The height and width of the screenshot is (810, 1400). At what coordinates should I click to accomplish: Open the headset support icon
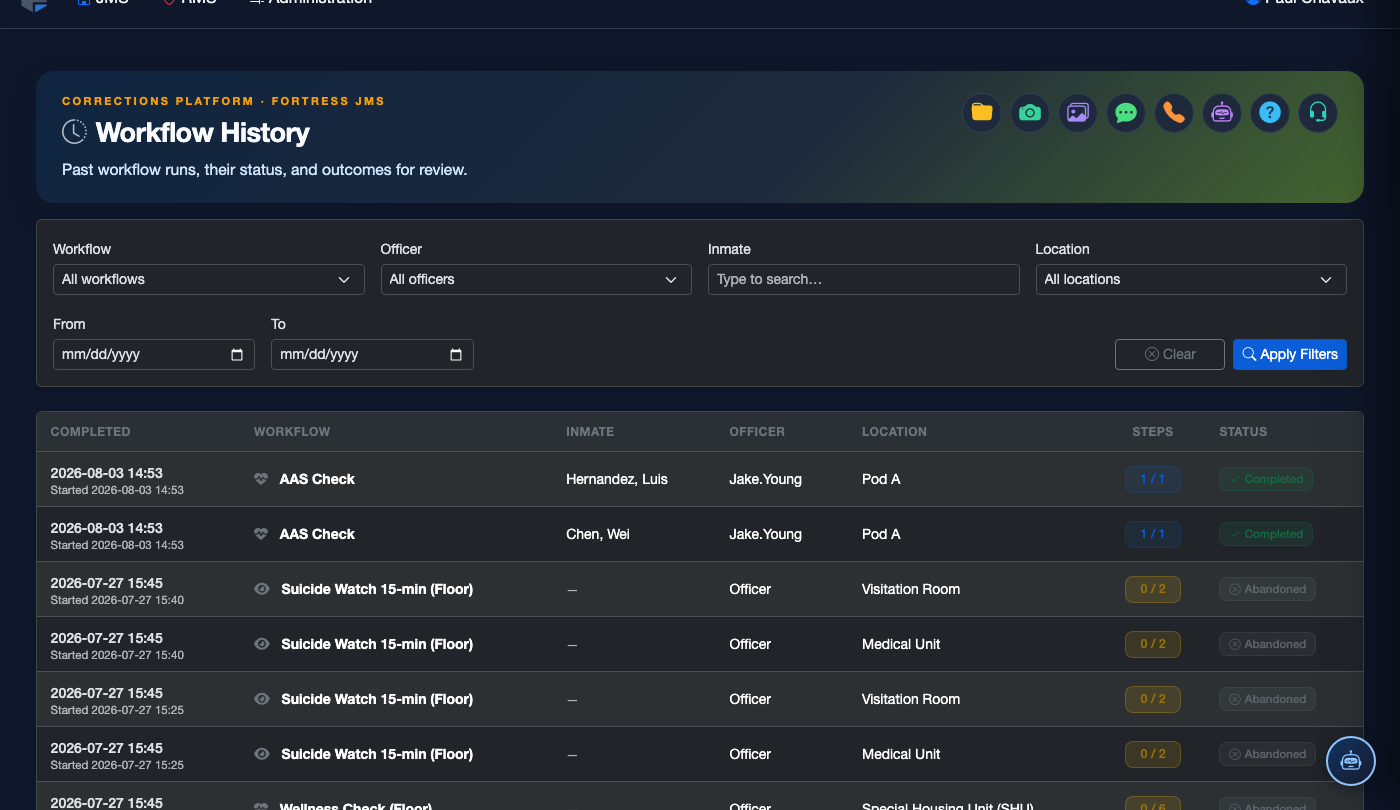click(1318, 112)
